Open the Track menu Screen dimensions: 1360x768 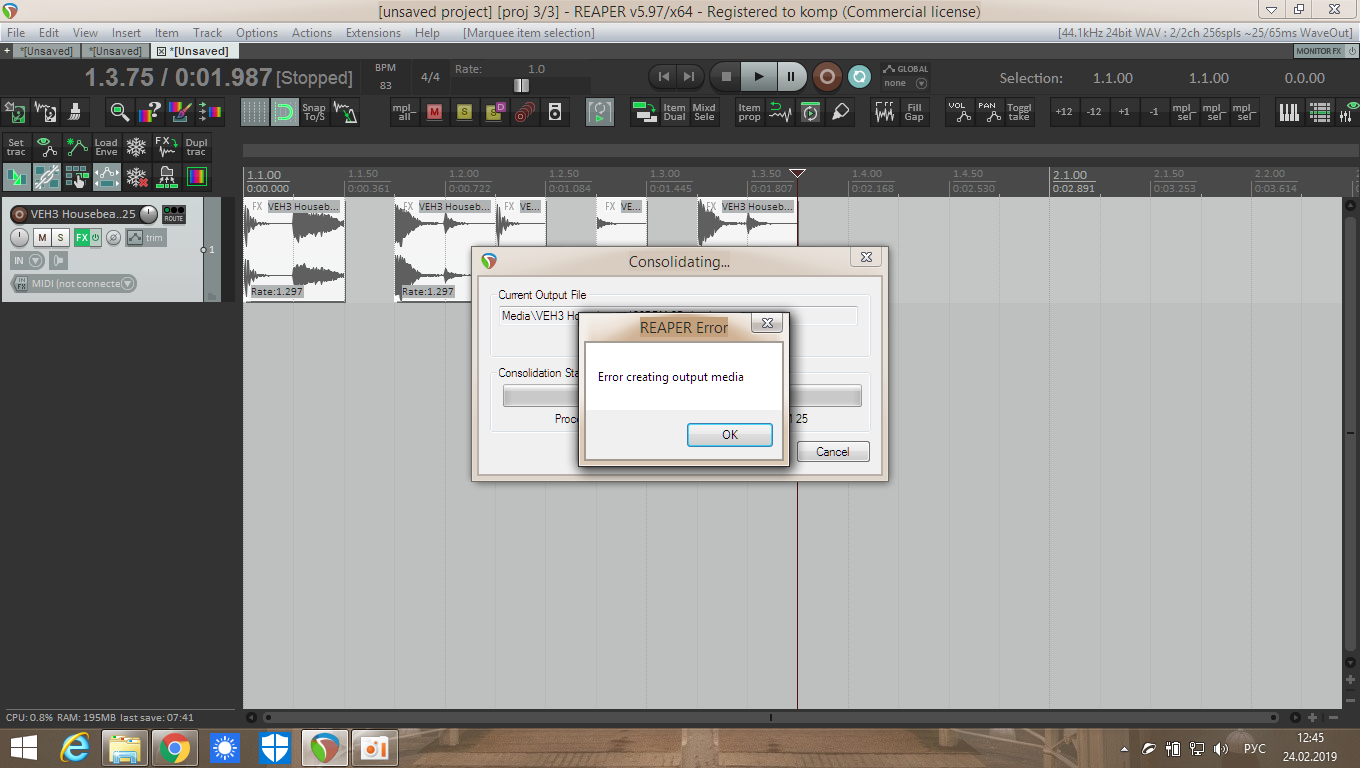[208, 33]
